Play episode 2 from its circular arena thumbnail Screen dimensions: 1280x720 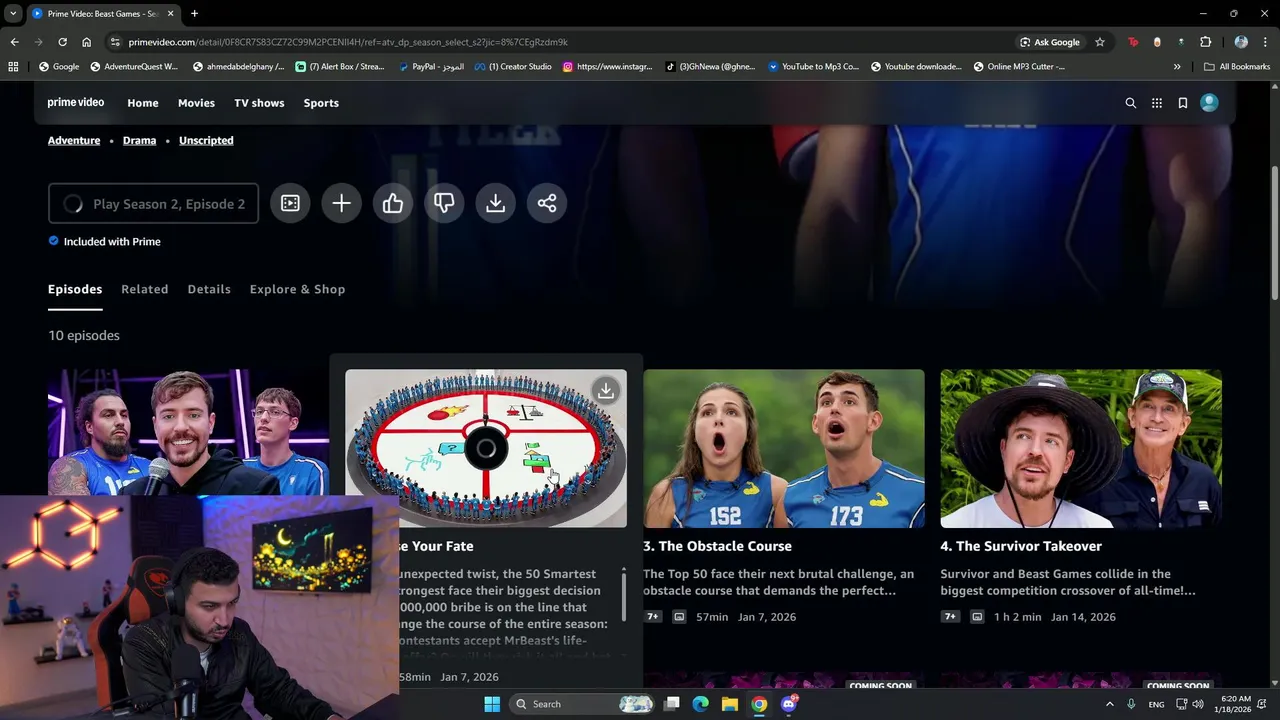(x=486, y=448)
